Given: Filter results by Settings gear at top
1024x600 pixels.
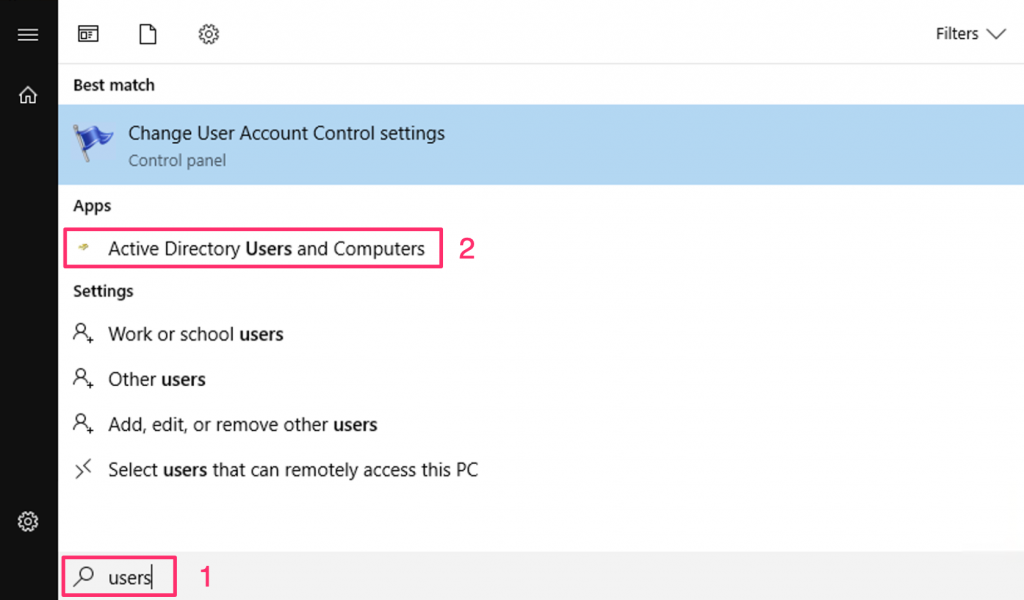Looking at the screenshot, I should click(208, 34).
